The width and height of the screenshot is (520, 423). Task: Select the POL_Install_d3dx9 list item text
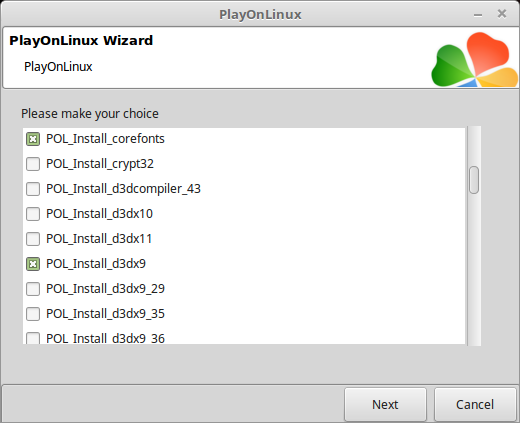click(x=96, y=264)
